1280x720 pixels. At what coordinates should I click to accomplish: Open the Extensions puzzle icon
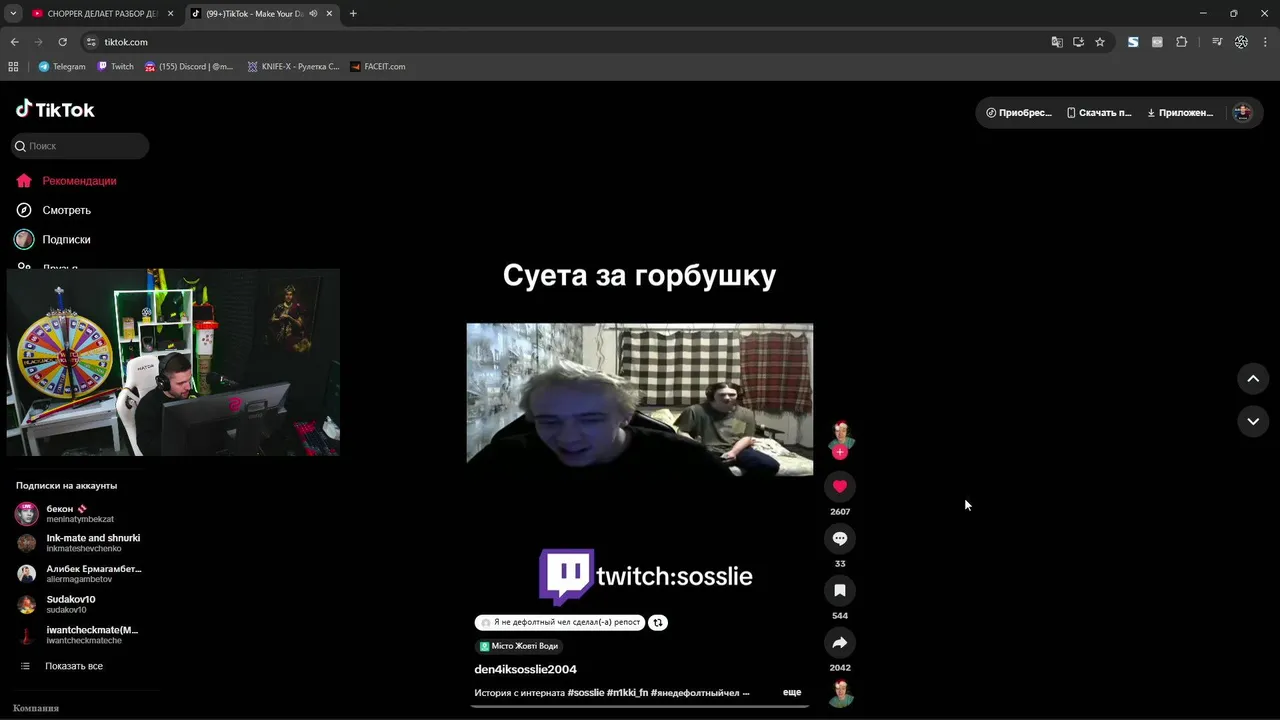pos(1181,42)
